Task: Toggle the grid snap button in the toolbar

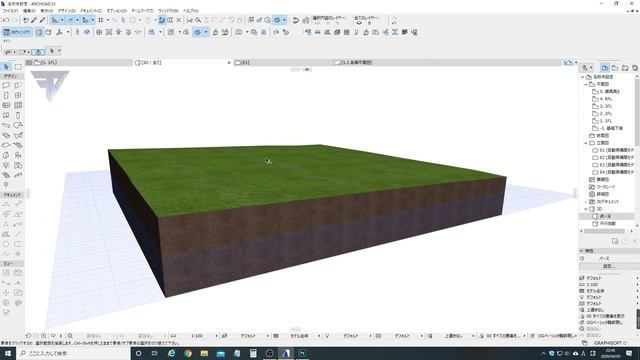Action: pos(100,20)
